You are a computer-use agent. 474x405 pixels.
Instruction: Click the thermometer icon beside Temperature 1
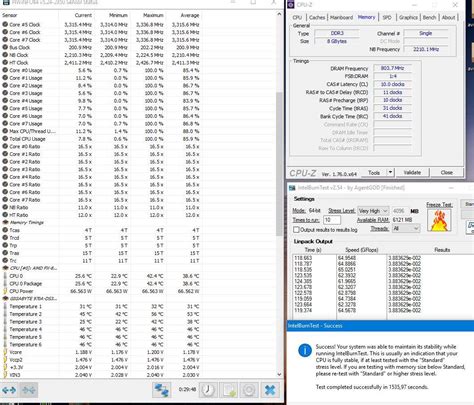coord(5,306)
